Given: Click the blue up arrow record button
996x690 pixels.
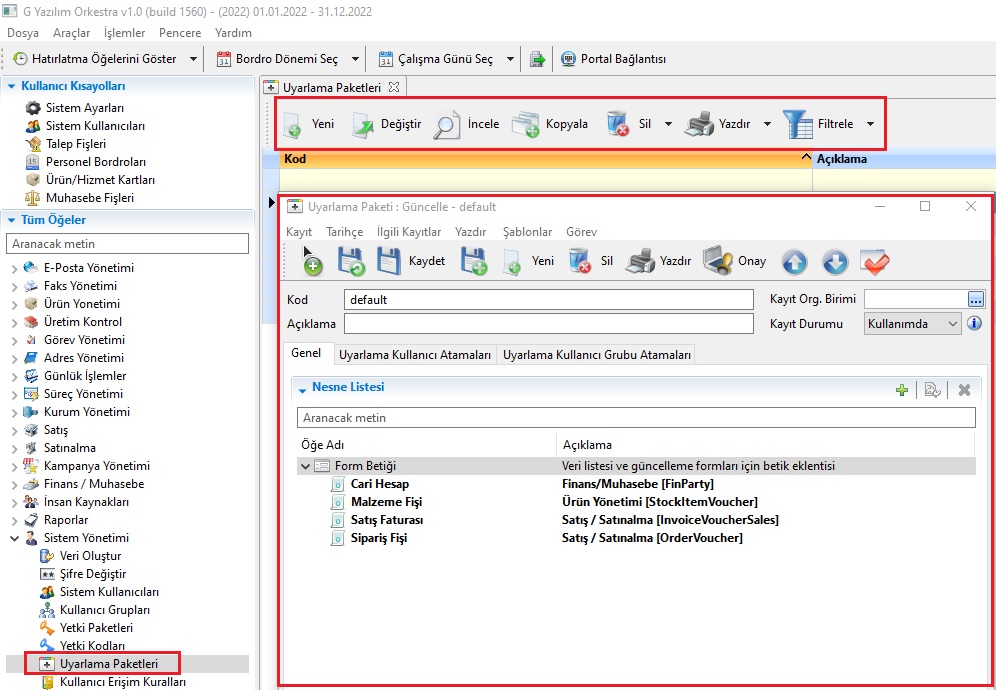Looking at the screenshot, I should (794, 262).
